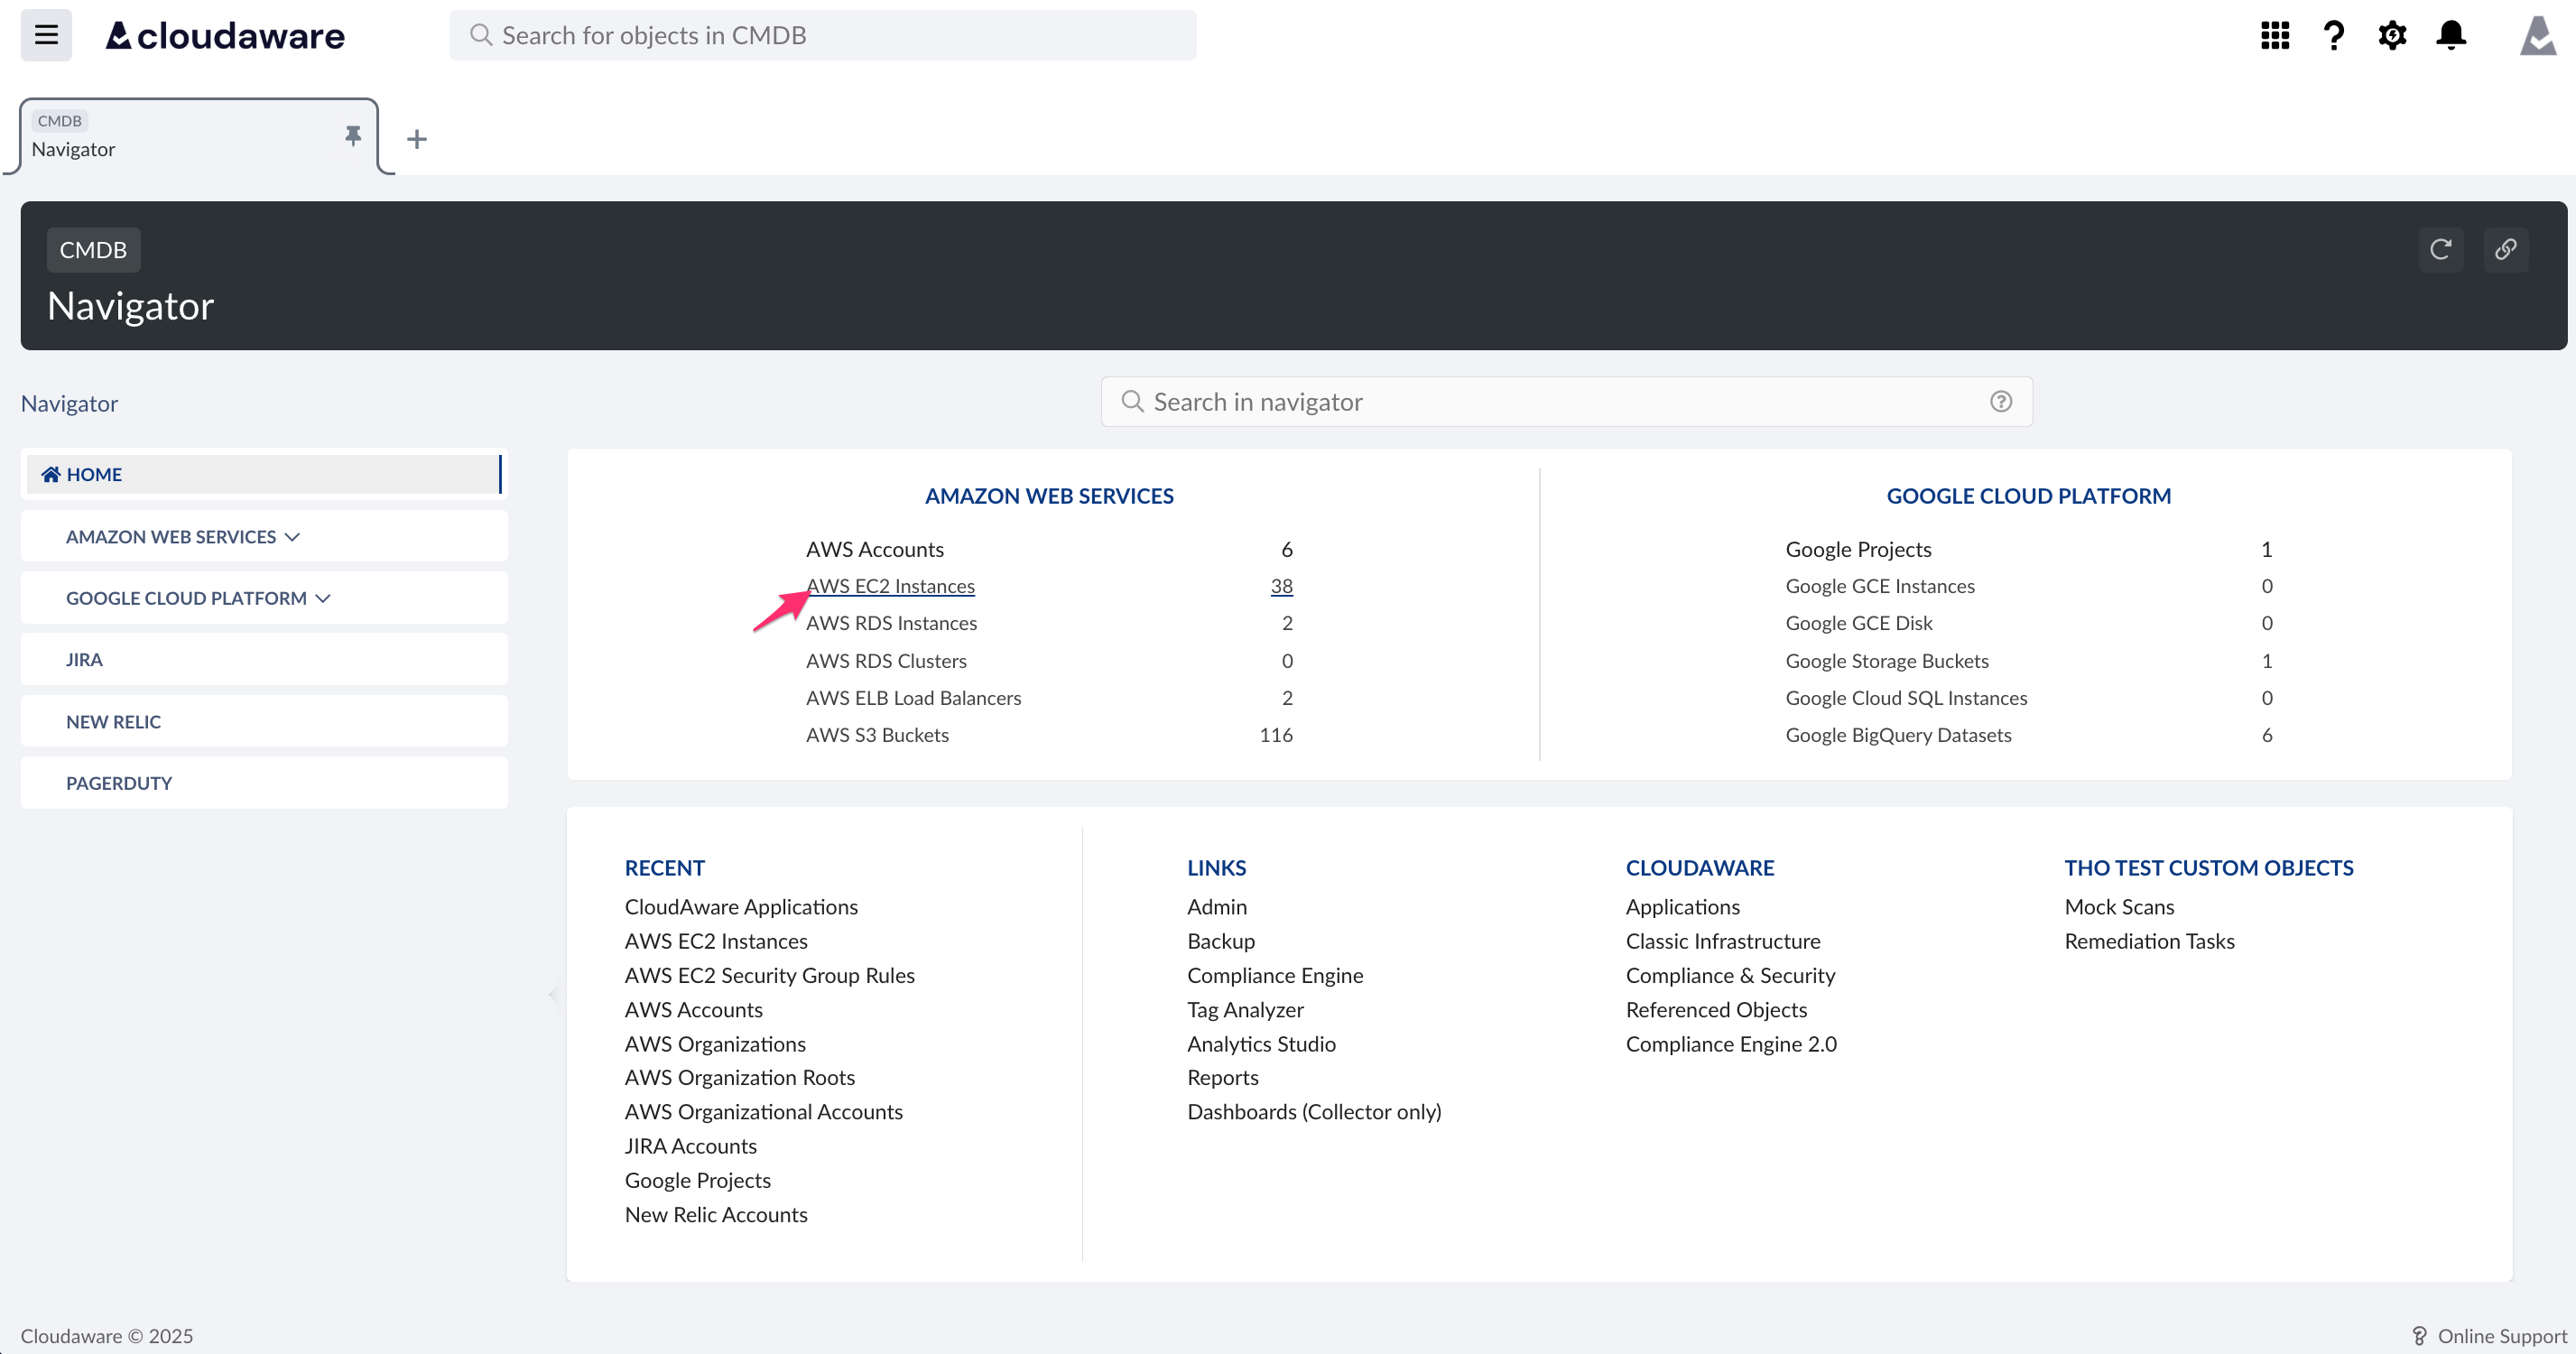Copy the Navigator page link
Image resolution: width=2576 pixels, height=1354 pixels.
pos(2505,249)
